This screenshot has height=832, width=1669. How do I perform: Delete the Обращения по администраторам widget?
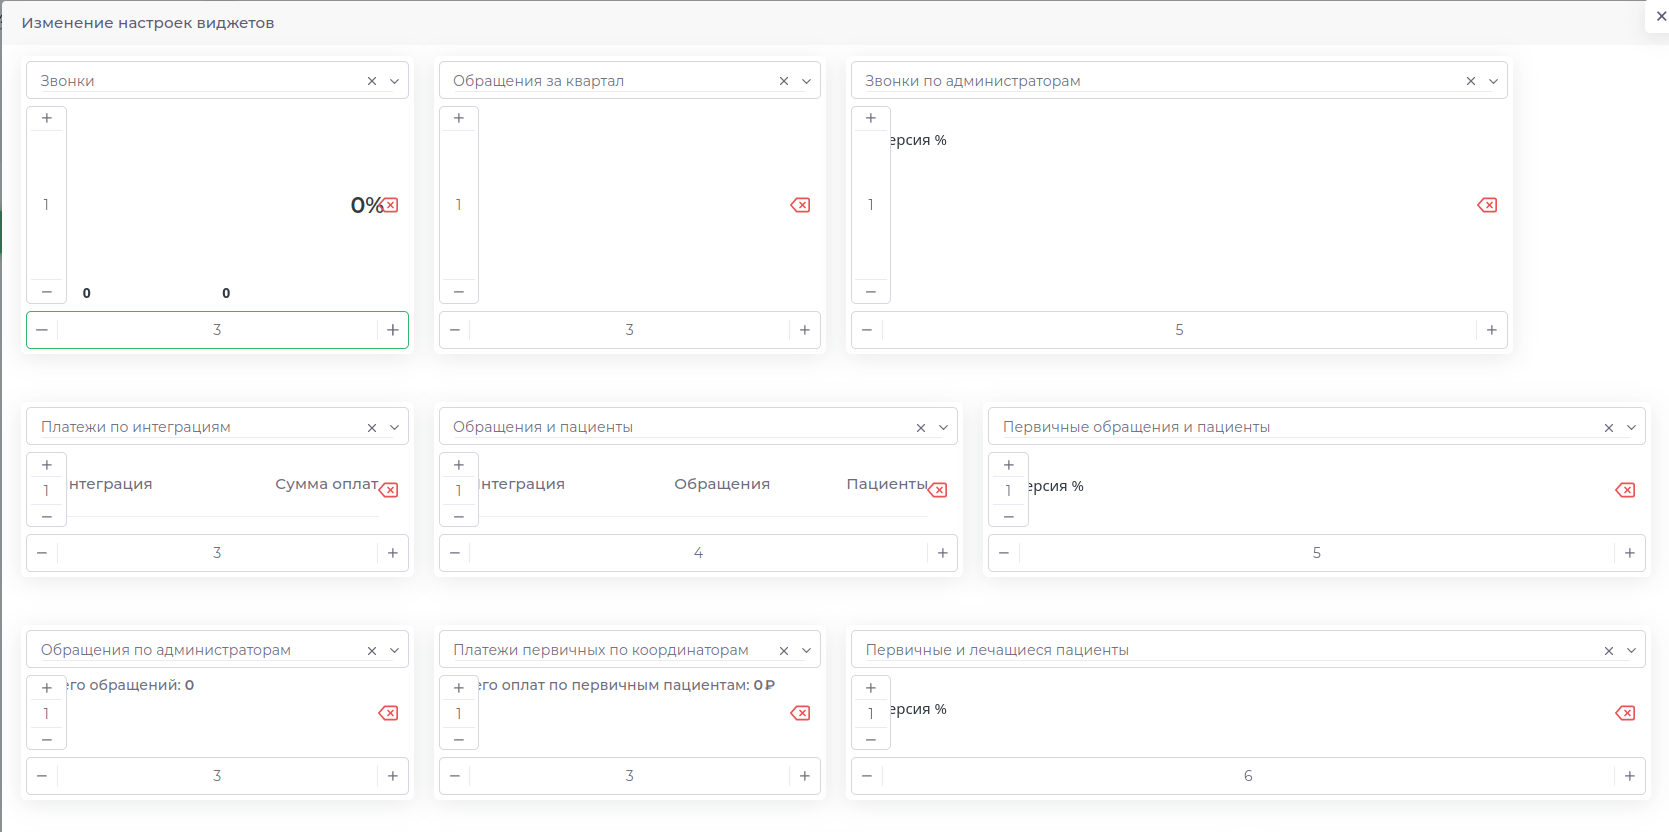tap(388, 713)
